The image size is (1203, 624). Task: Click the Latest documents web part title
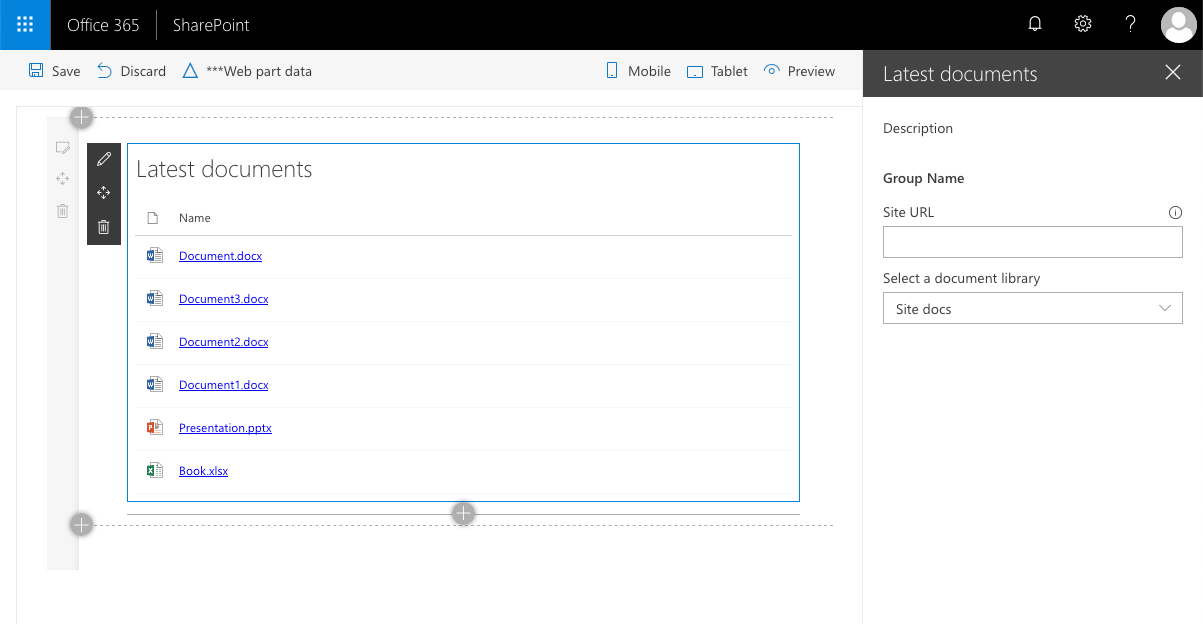coord(224,169)
